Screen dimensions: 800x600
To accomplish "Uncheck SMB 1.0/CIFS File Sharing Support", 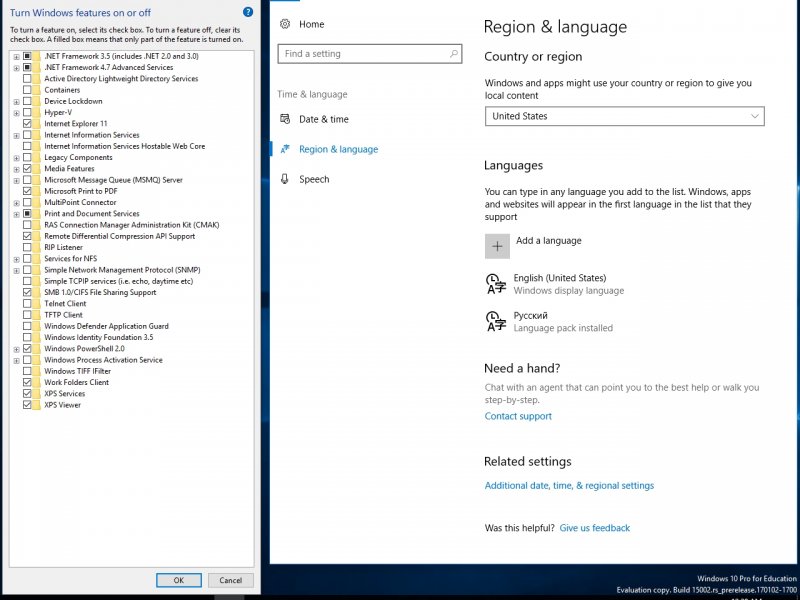I will 27,292.
